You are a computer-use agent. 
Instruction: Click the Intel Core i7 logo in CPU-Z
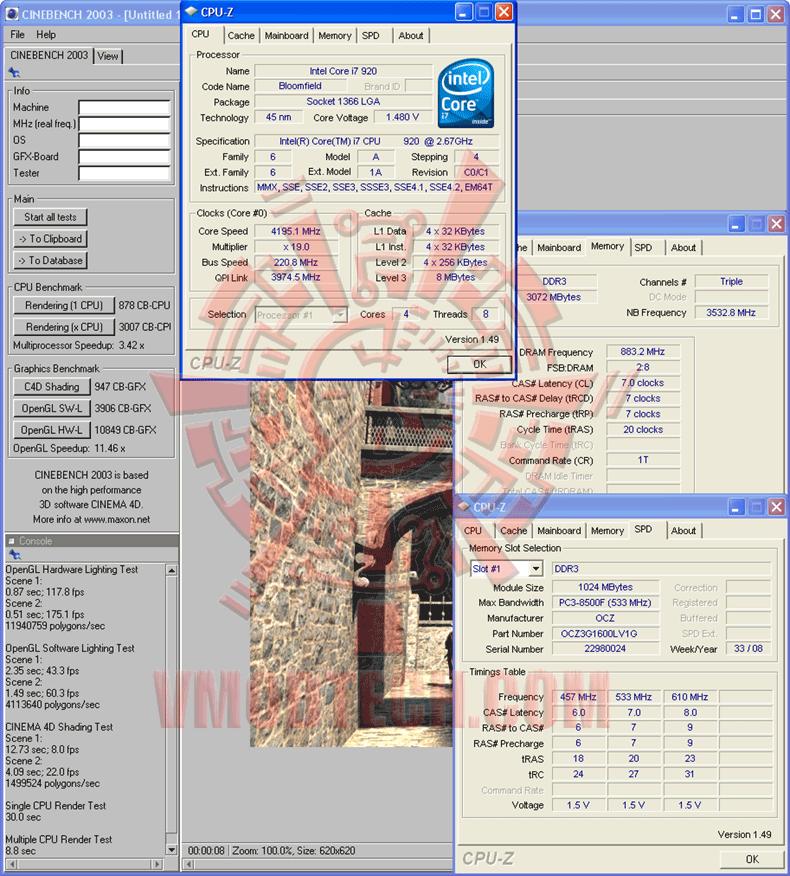click(x=465, y=93)
